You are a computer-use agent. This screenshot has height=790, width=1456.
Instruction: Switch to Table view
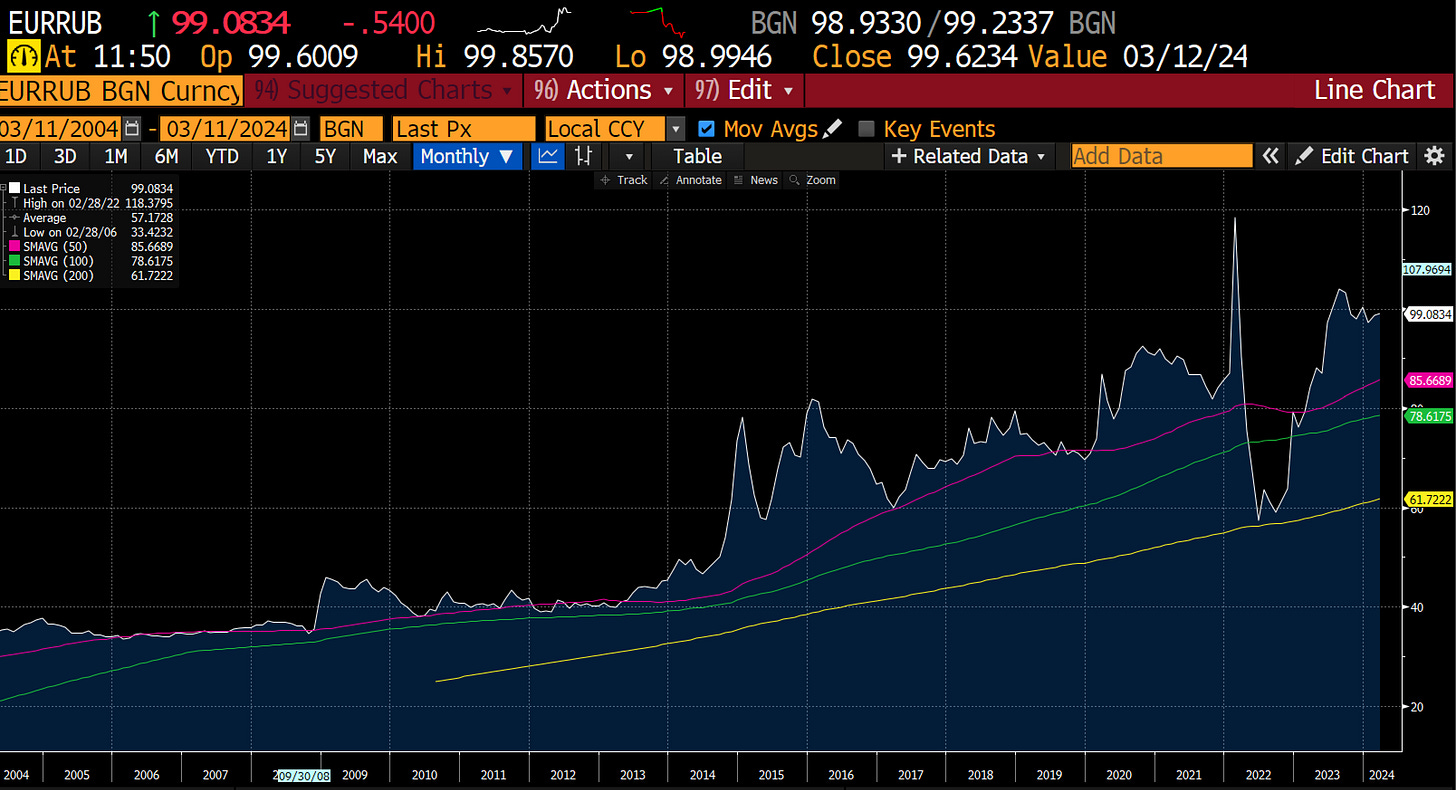[697, 156]
